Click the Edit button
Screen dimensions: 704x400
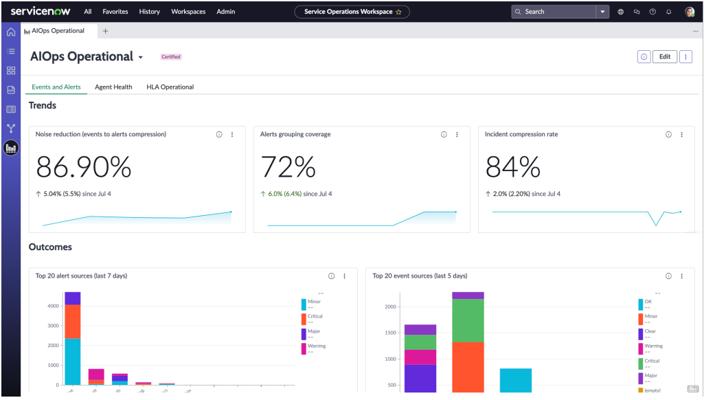[664, 57]
